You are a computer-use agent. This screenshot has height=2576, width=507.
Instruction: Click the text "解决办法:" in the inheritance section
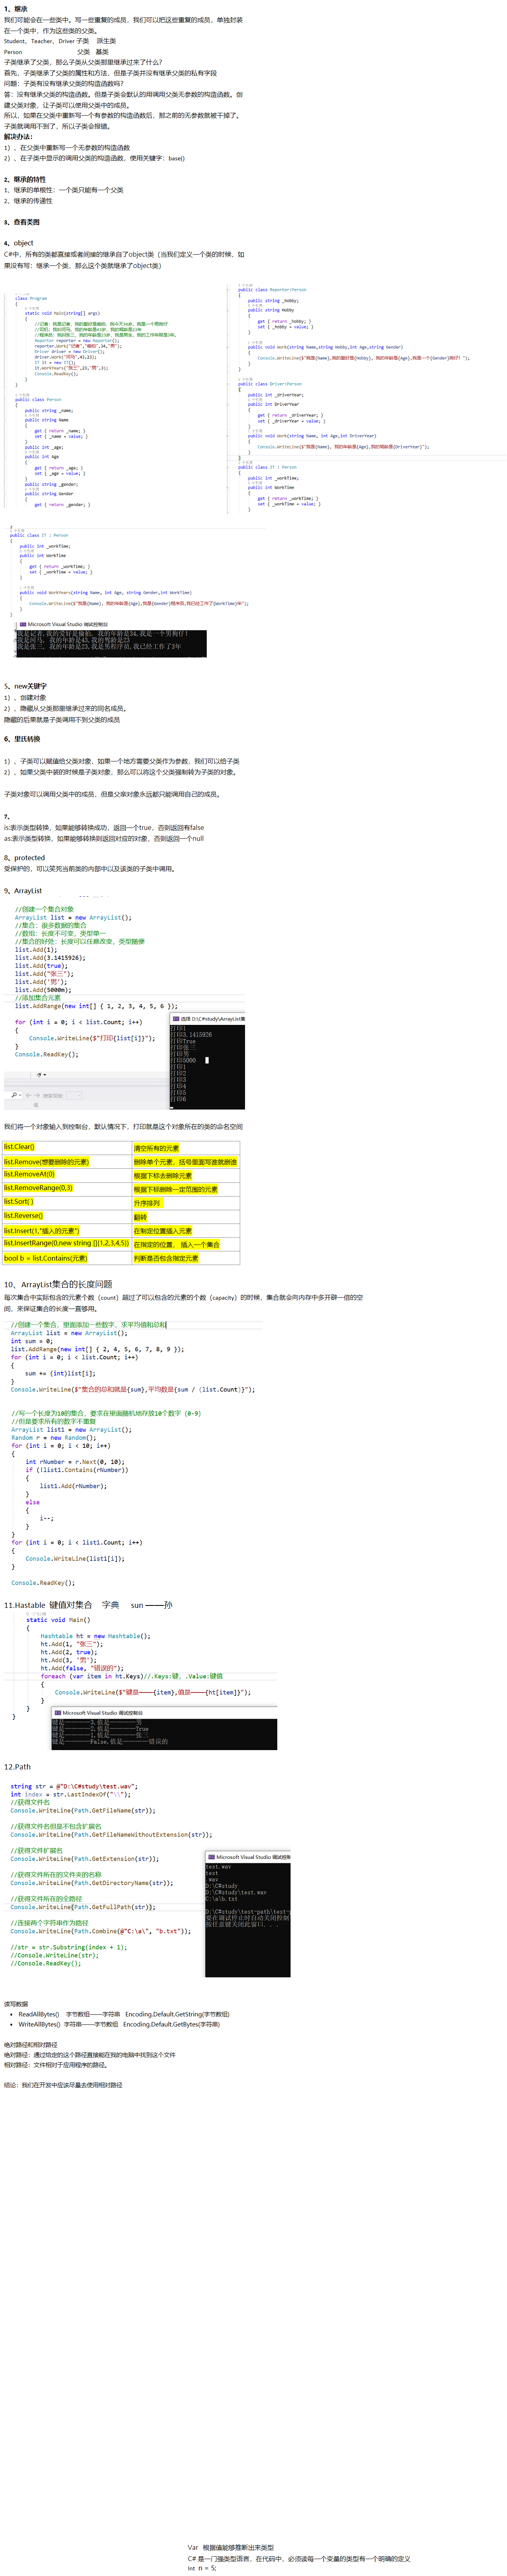pyautogui.click(x=19, y=137)
